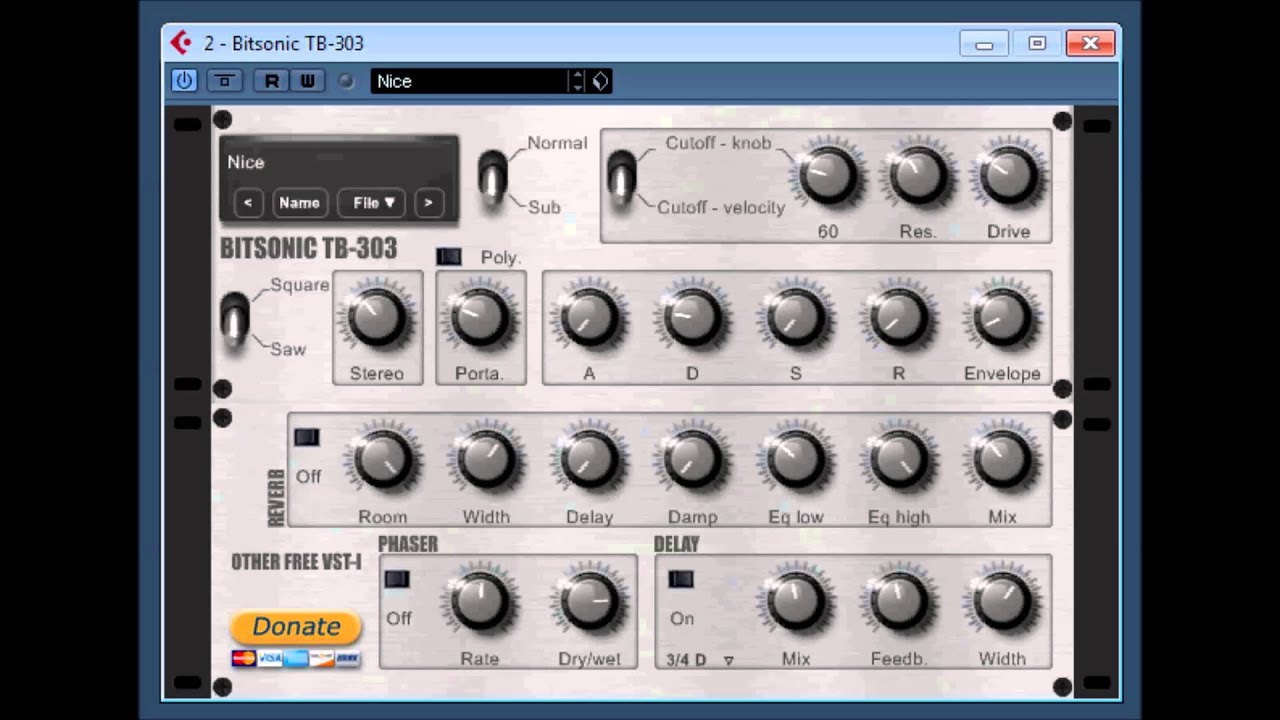This screenshot has height=720, width=1280.
Task: Open the preset management diamond icon
Action: pyautogui.click(x=600, y=81)
